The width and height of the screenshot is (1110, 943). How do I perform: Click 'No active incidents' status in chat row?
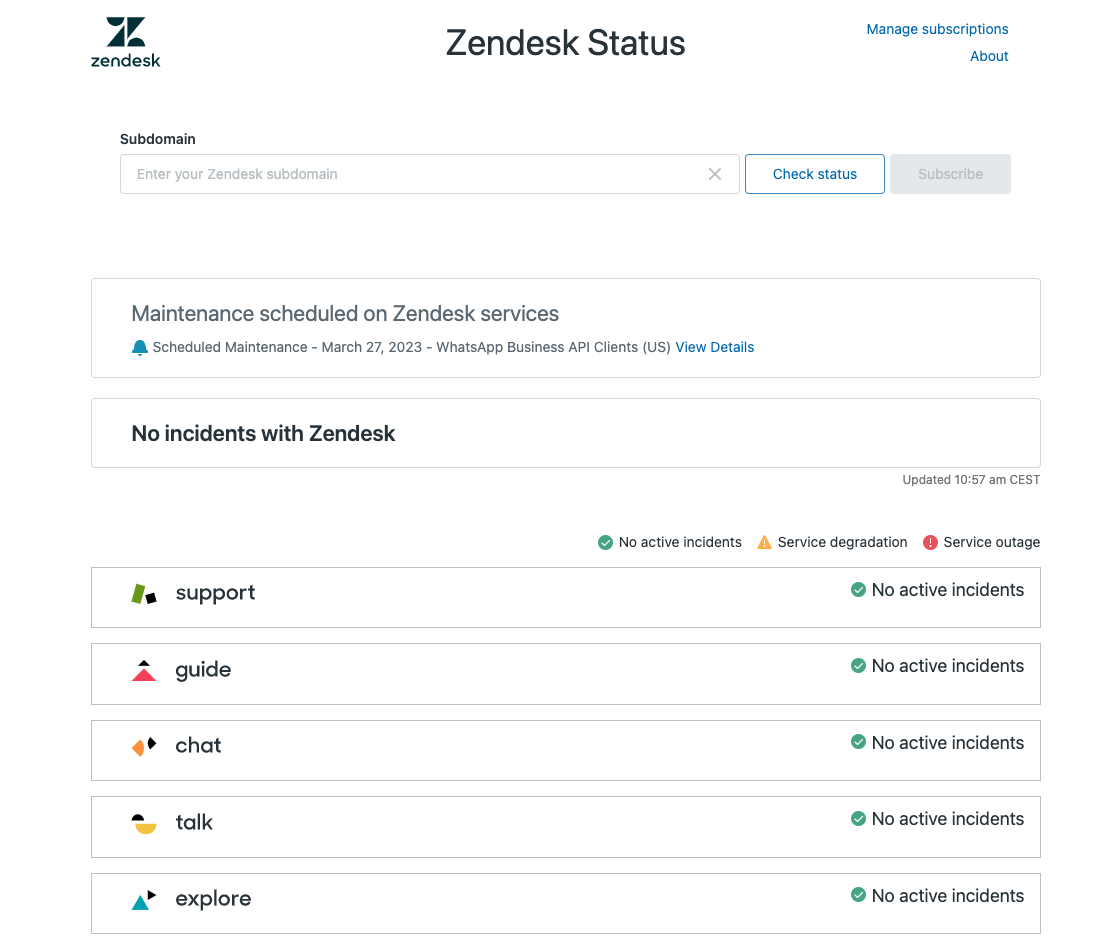(x=948, y=743)
